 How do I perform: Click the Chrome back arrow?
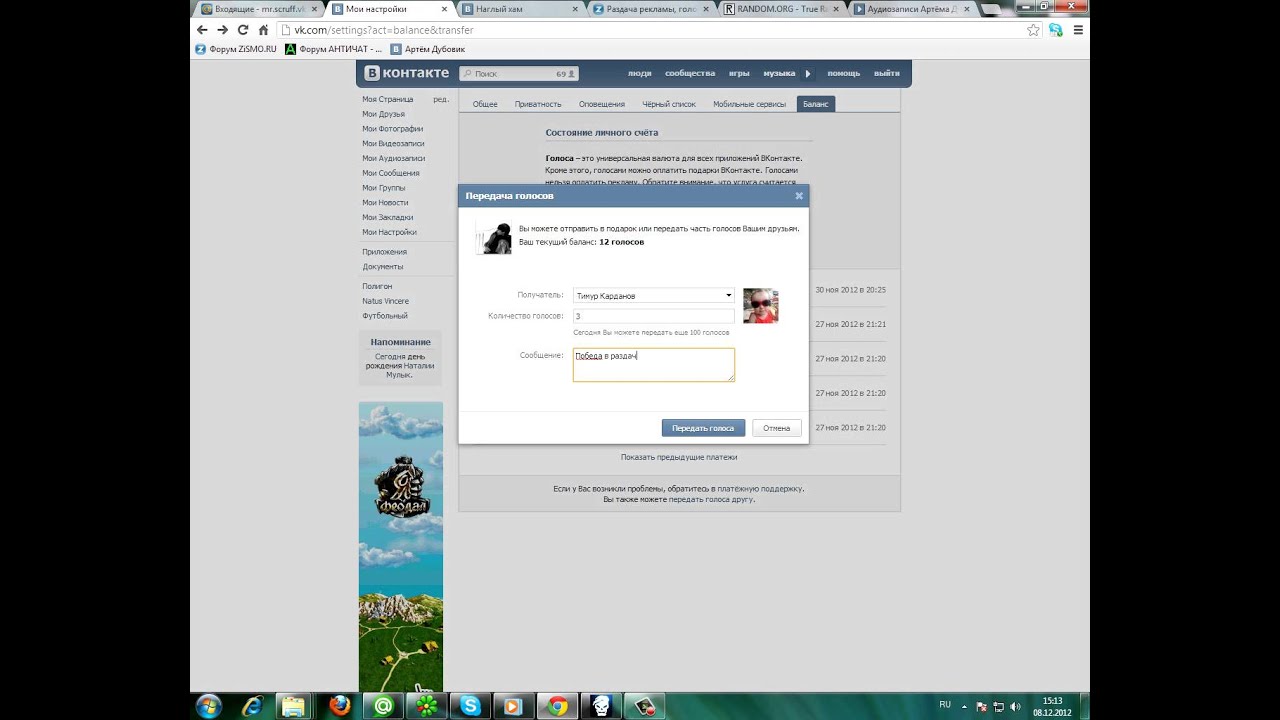tap(202, 30)
